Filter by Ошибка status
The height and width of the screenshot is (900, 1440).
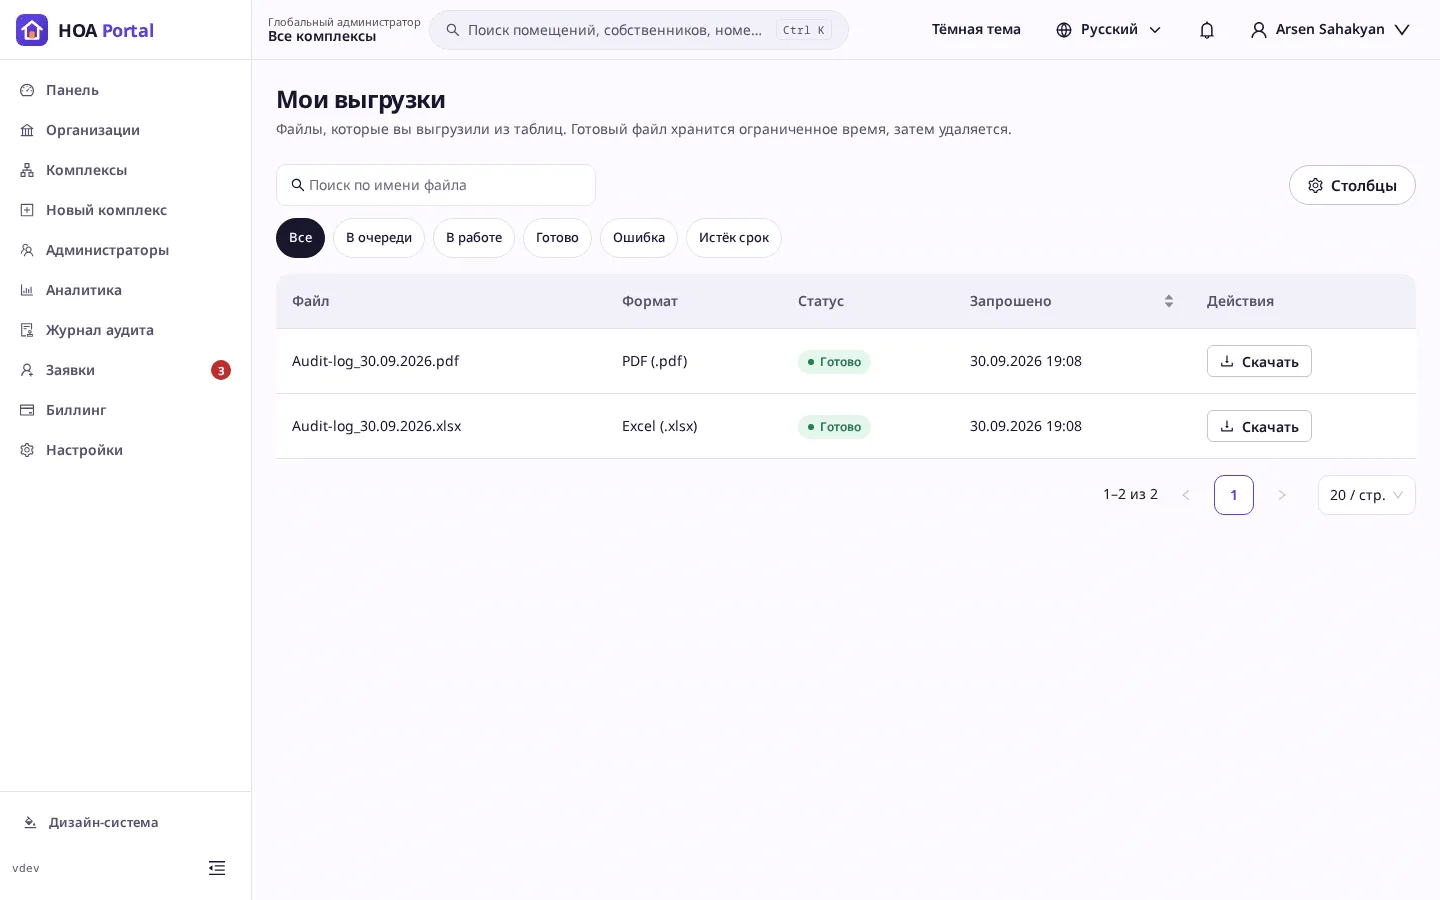click(x=639, y=238)
